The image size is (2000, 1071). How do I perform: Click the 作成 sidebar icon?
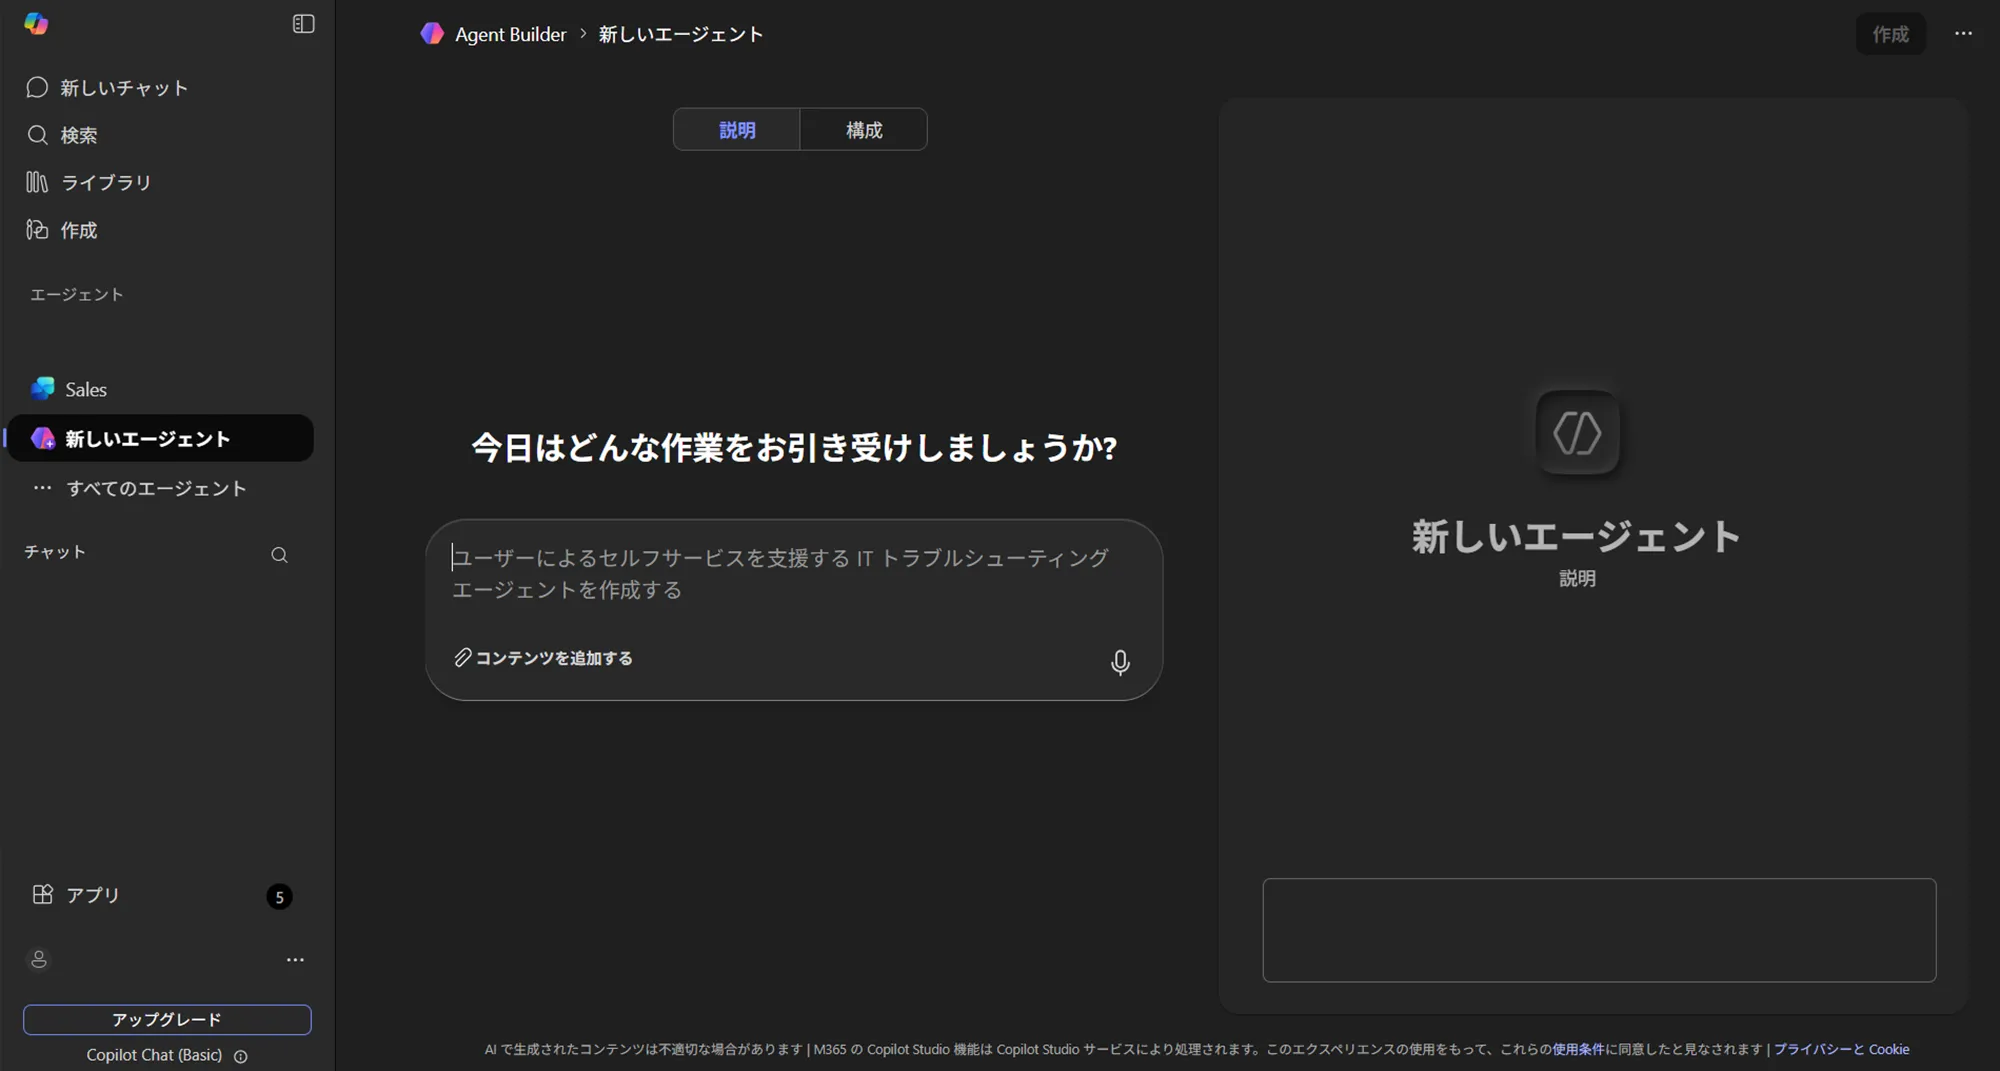(37, 230)
